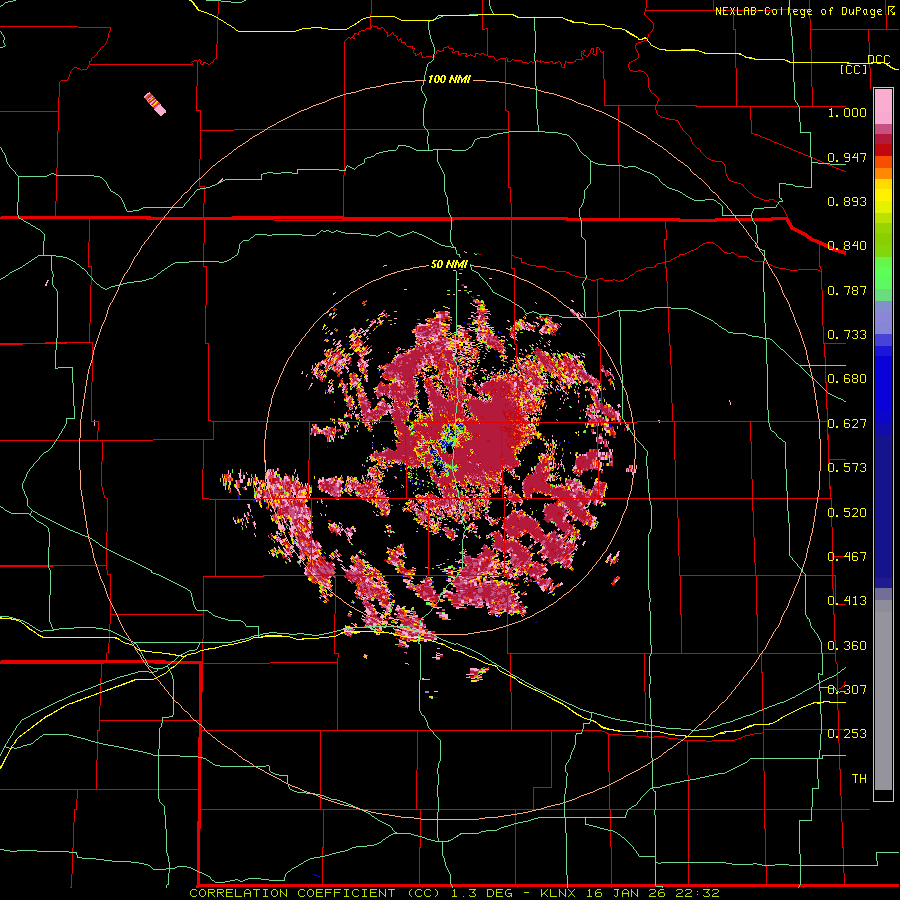The image size is (900, 900).
Task: Click the 1.000 value on the color scale
Action: pyautogui.click(x=847, y=112)
